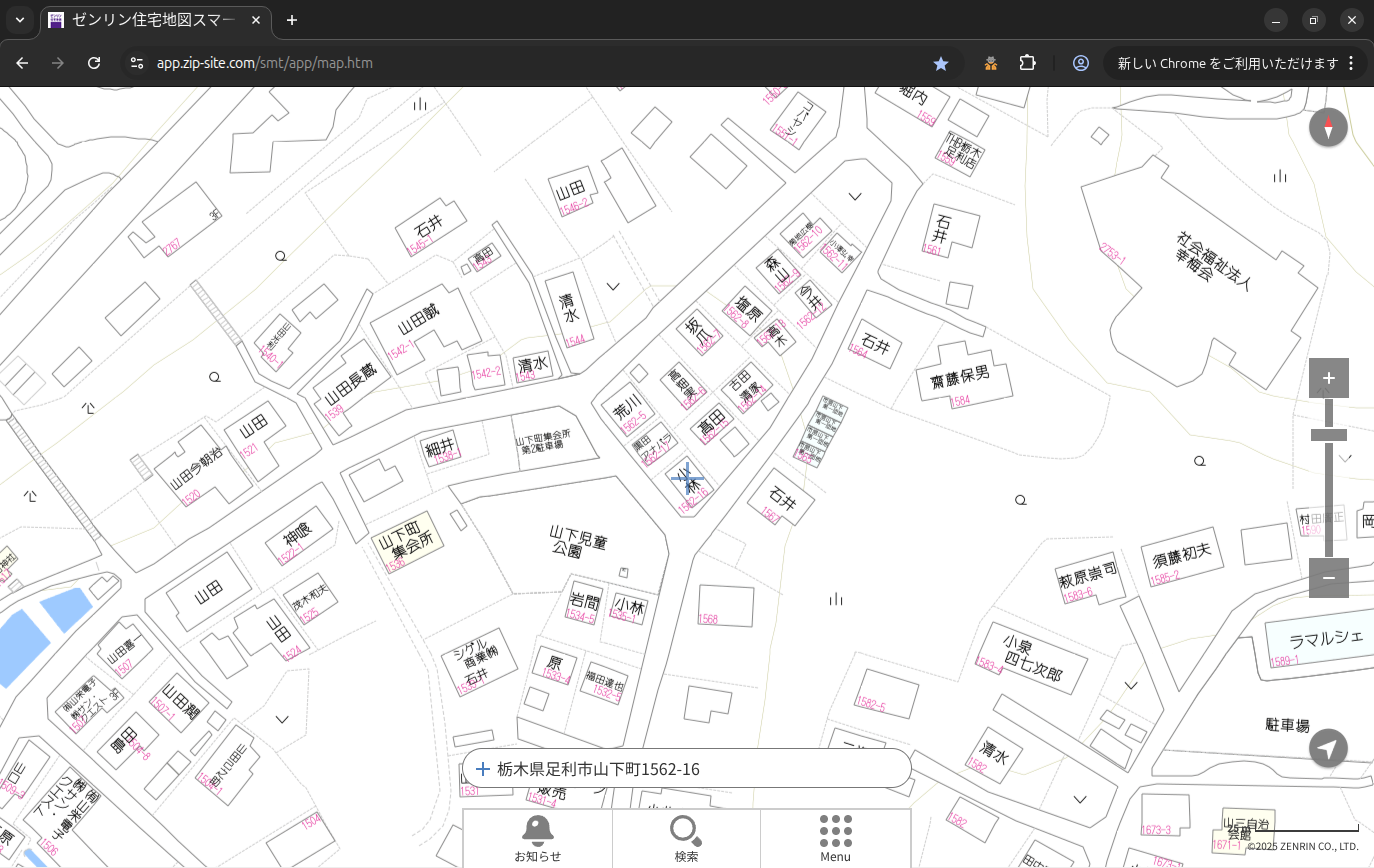Bookmark this page with star
The image size is (1374, 868).
(940, 63)
